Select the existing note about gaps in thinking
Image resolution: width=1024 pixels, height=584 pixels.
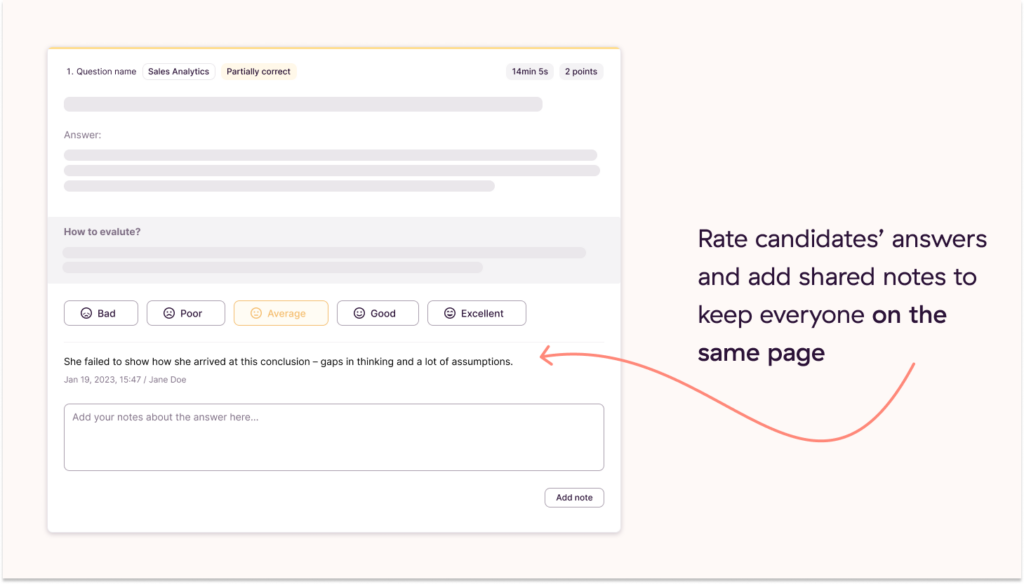(x=288, y=362)
